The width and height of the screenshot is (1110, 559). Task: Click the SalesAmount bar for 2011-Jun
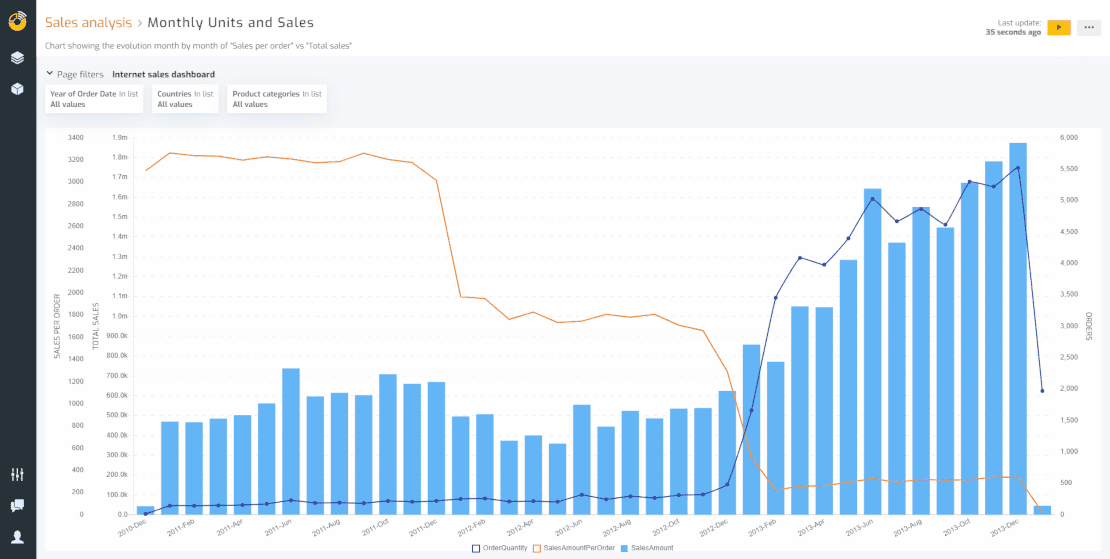(291, 442)
